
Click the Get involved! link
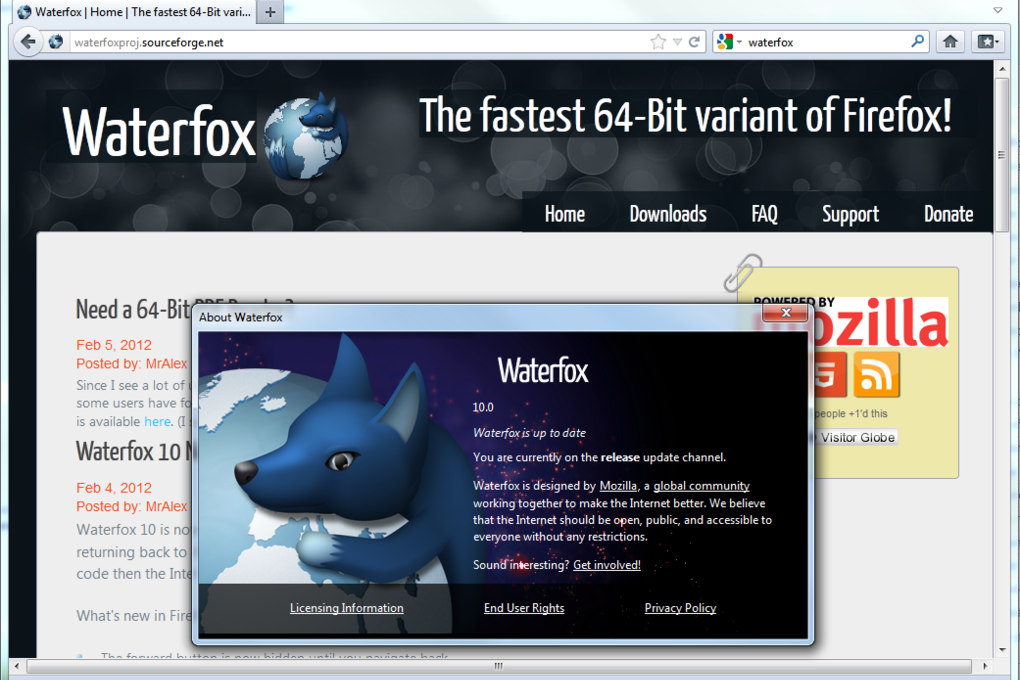607,565
